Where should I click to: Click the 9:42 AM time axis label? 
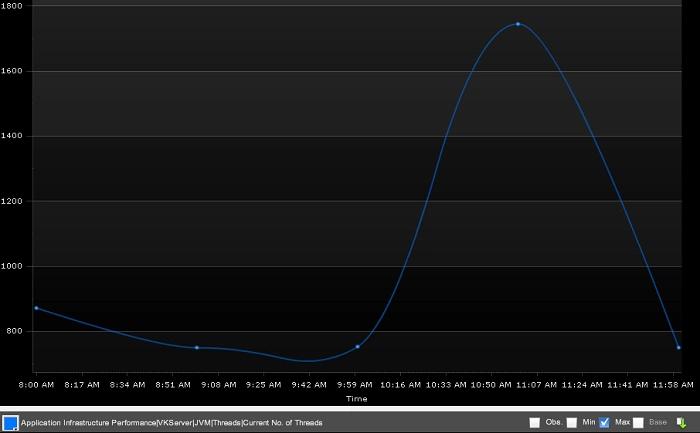click(x=308, y=384)
